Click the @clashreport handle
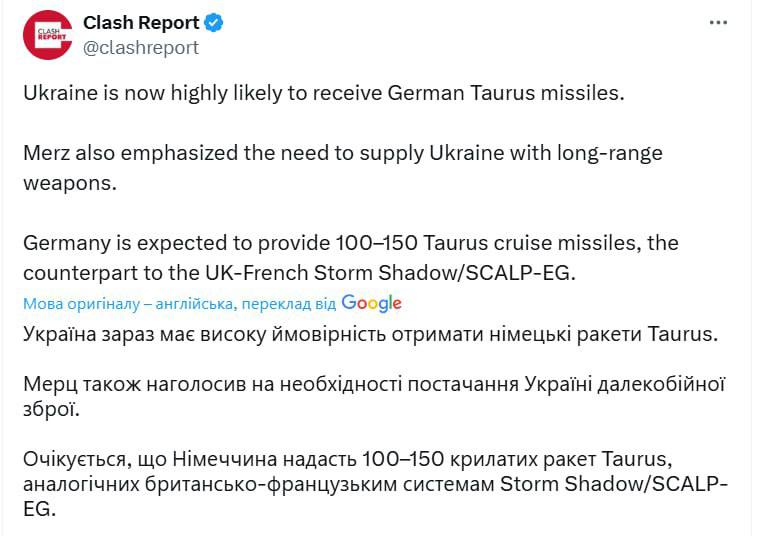777x536 pixels. 140,47
